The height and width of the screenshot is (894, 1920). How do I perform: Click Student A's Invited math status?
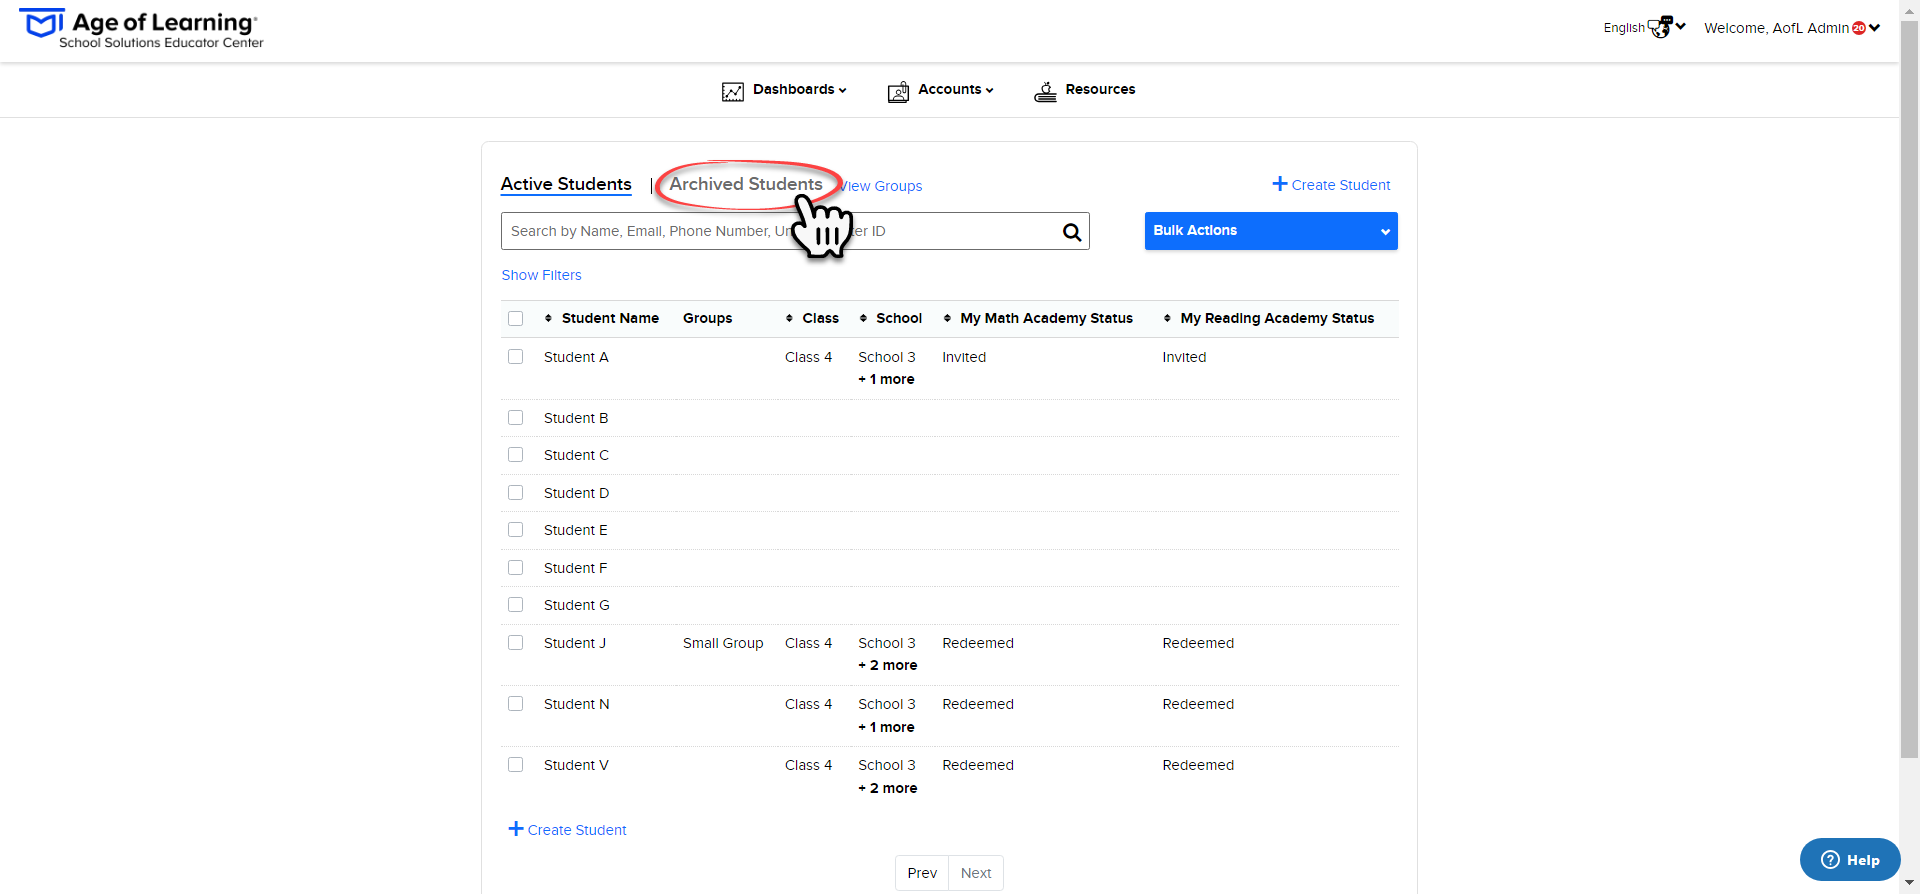(964, 357)
